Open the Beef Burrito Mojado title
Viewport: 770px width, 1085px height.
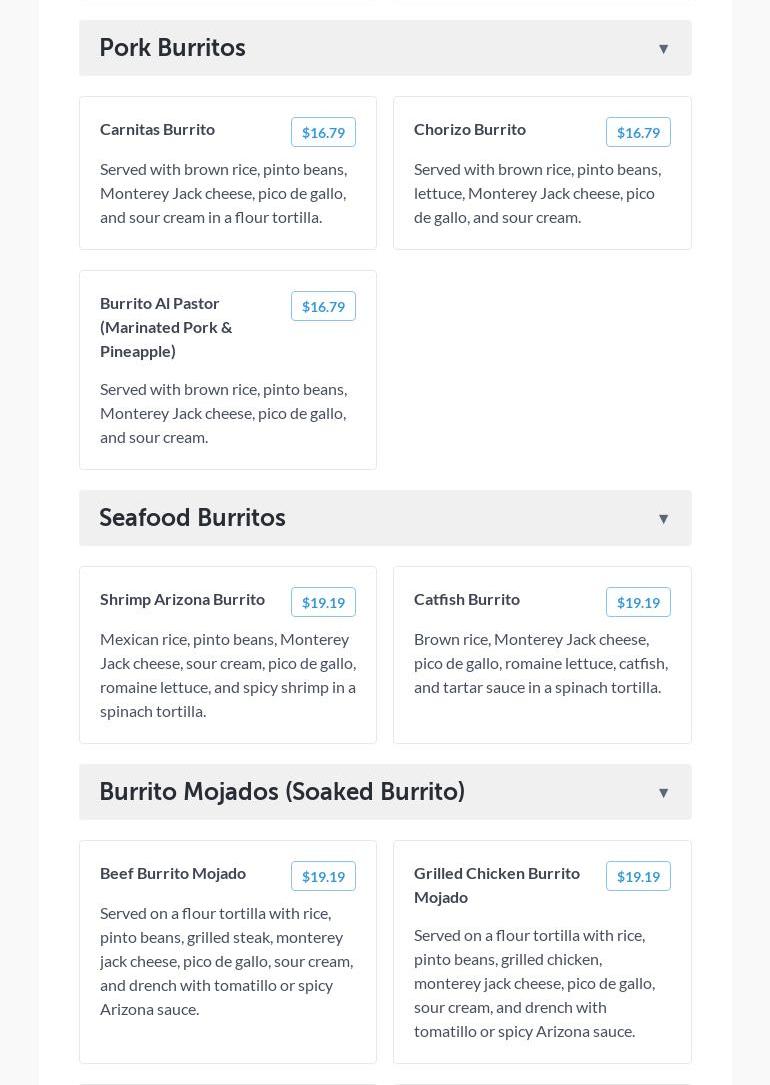173,873
